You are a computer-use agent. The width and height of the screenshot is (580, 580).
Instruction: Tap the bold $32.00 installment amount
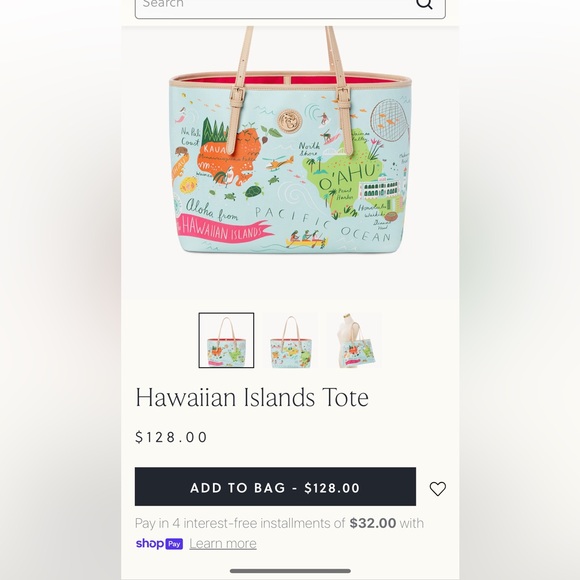pos(372,523)
